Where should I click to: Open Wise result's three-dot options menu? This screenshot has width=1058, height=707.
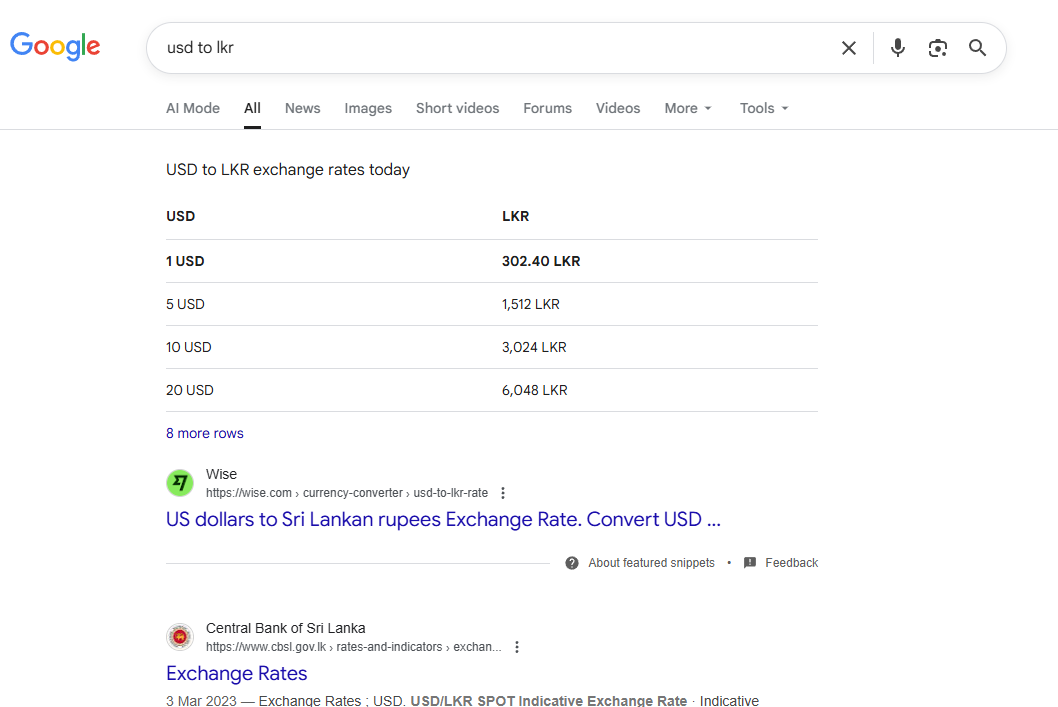(x=503, y=493)
